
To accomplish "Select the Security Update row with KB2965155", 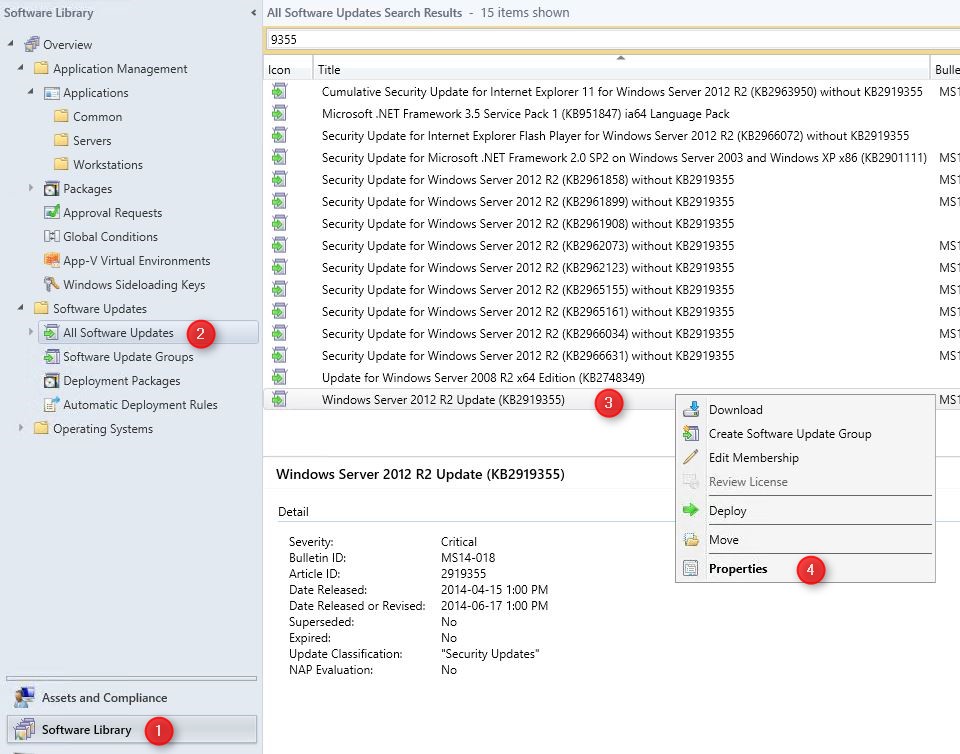I will coord(612,290).
